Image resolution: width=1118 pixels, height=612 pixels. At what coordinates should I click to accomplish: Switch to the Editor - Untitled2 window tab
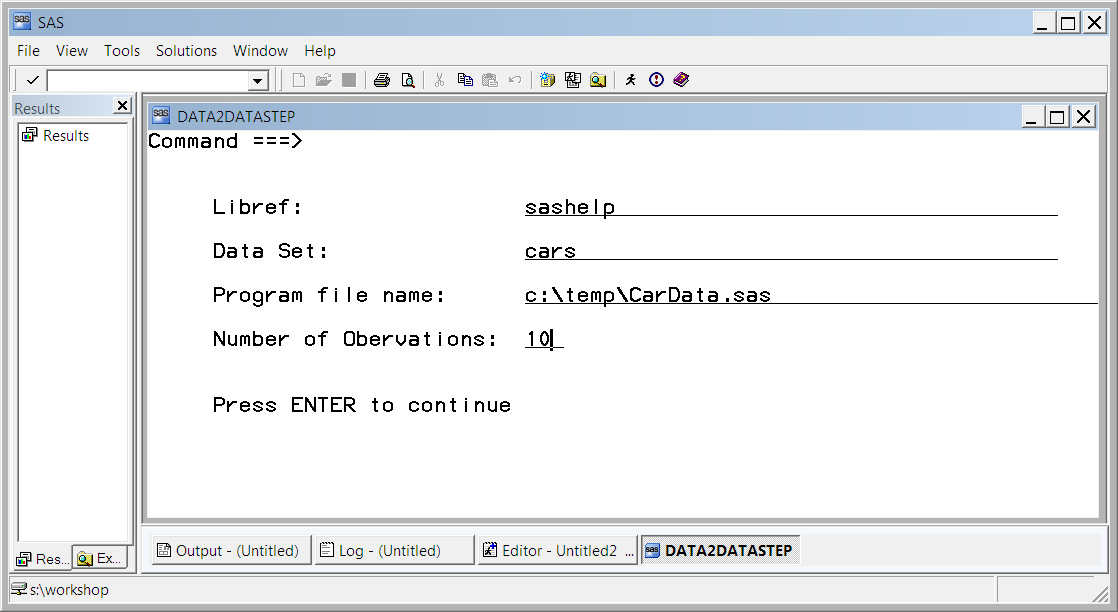click(557, 551)
